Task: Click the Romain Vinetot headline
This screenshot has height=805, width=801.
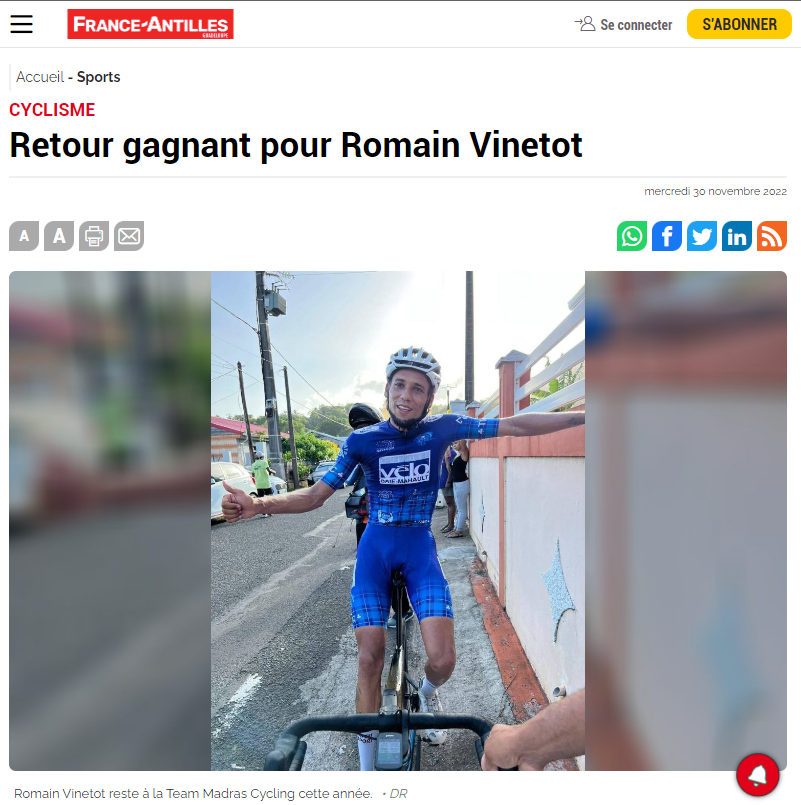Action: point(296,145)
